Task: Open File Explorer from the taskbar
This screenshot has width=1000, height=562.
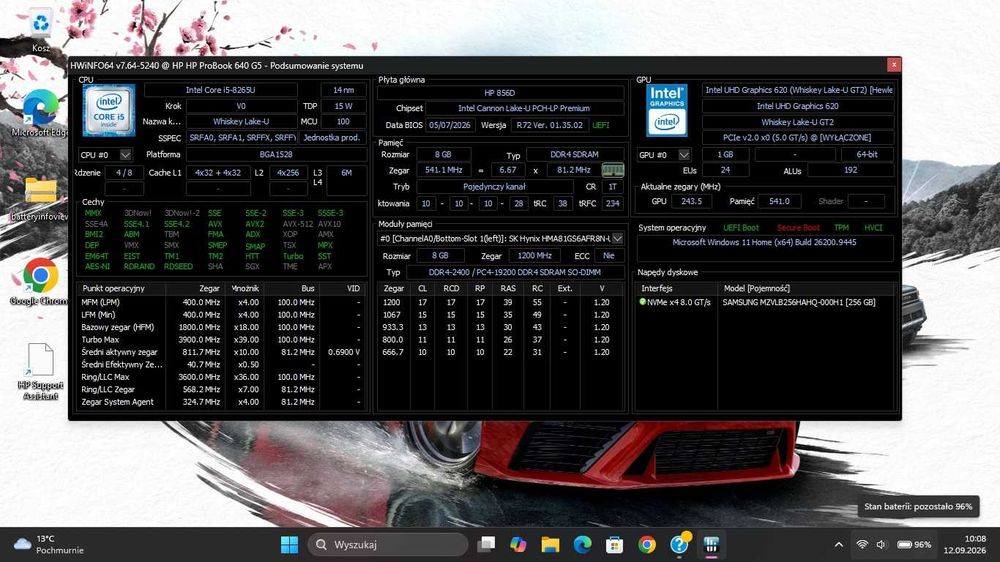Action: [x=550, y=545]
